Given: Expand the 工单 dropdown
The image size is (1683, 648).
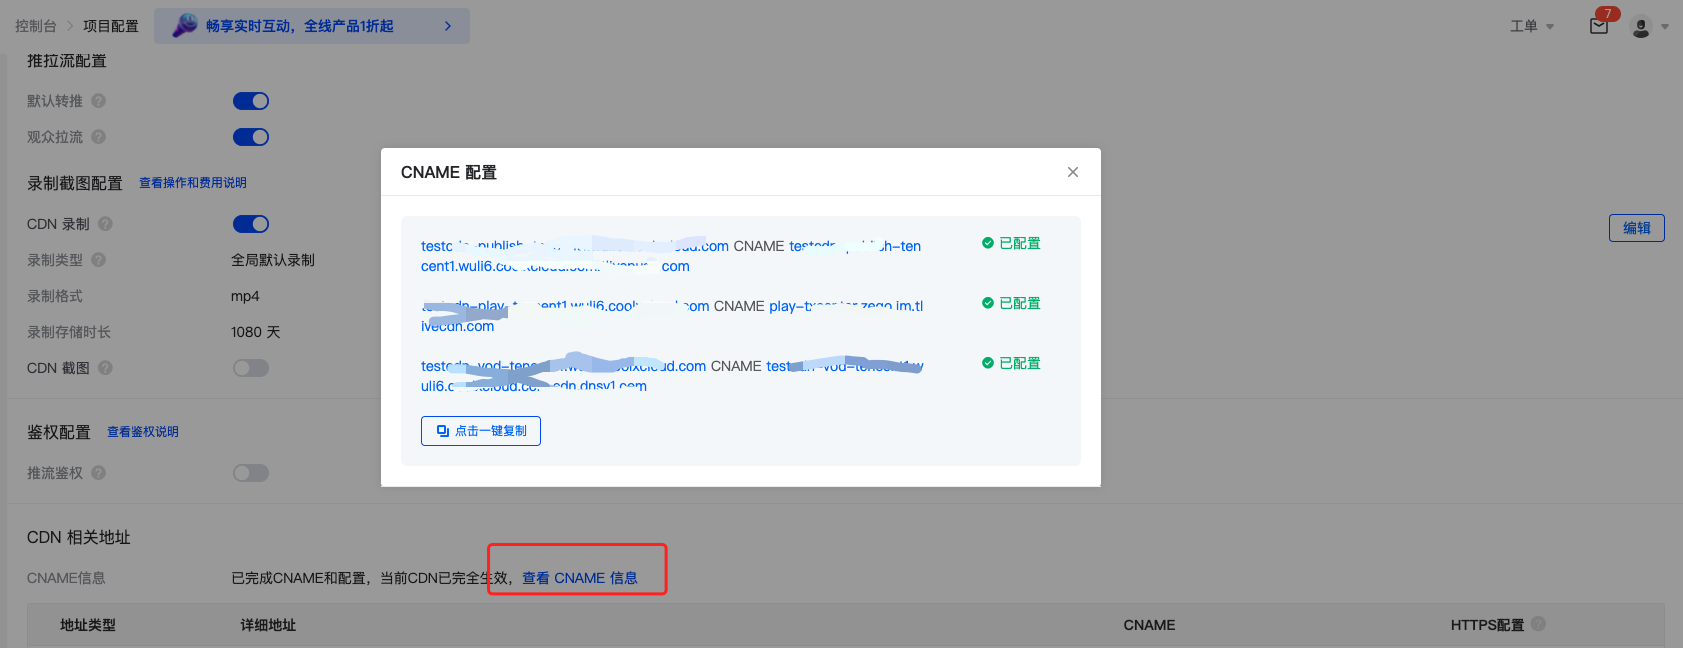Looking at the screenshot, I should click(1531, 26).
